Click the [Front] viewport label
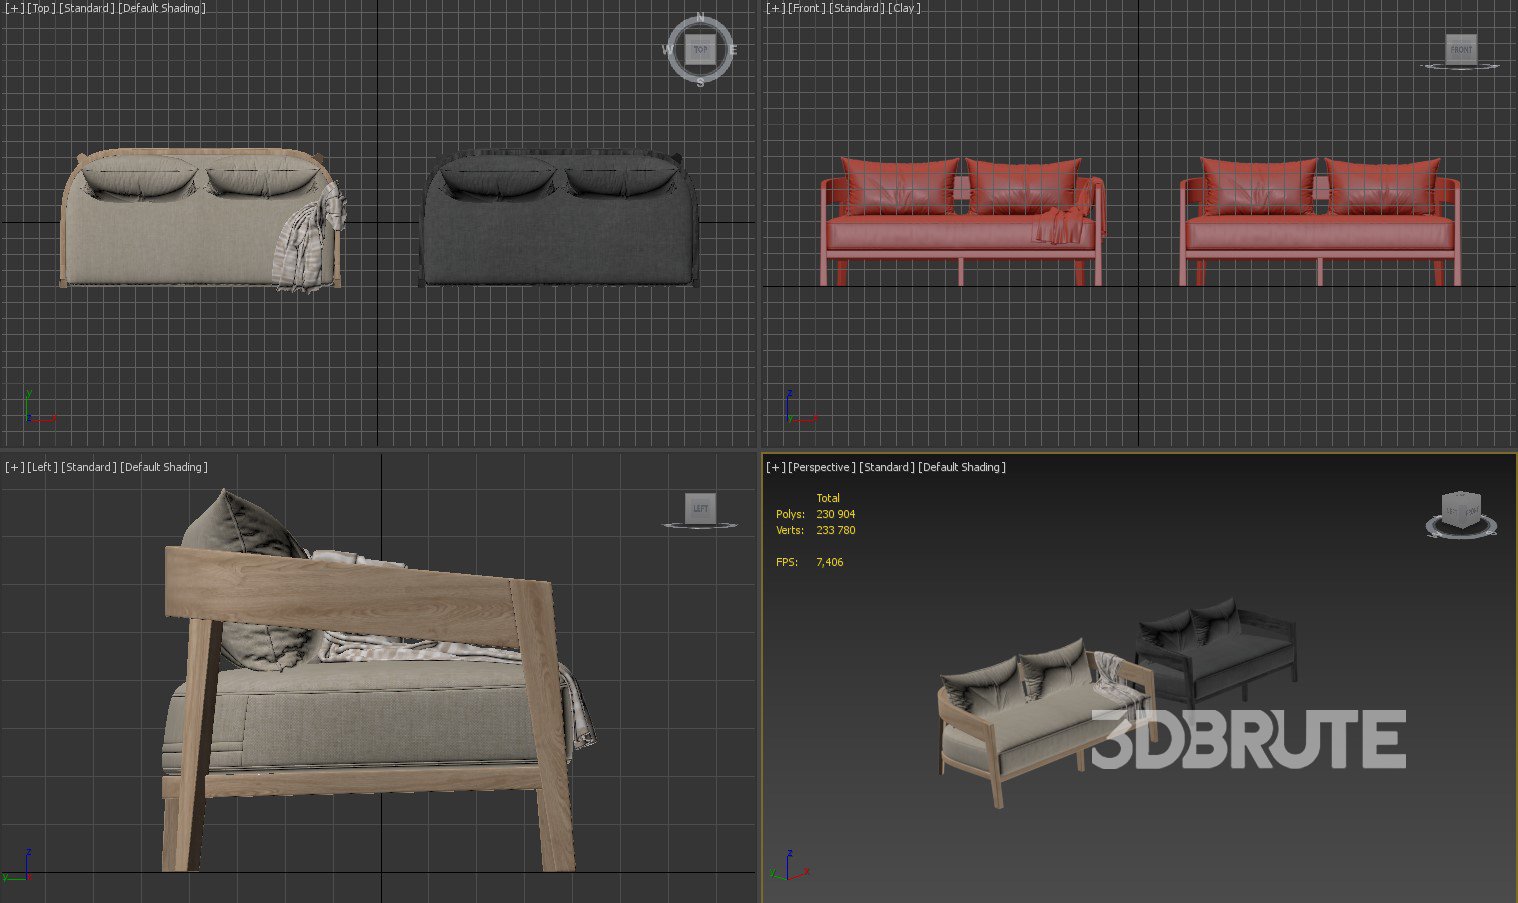Screen dimensions: 1518x903 806,8
